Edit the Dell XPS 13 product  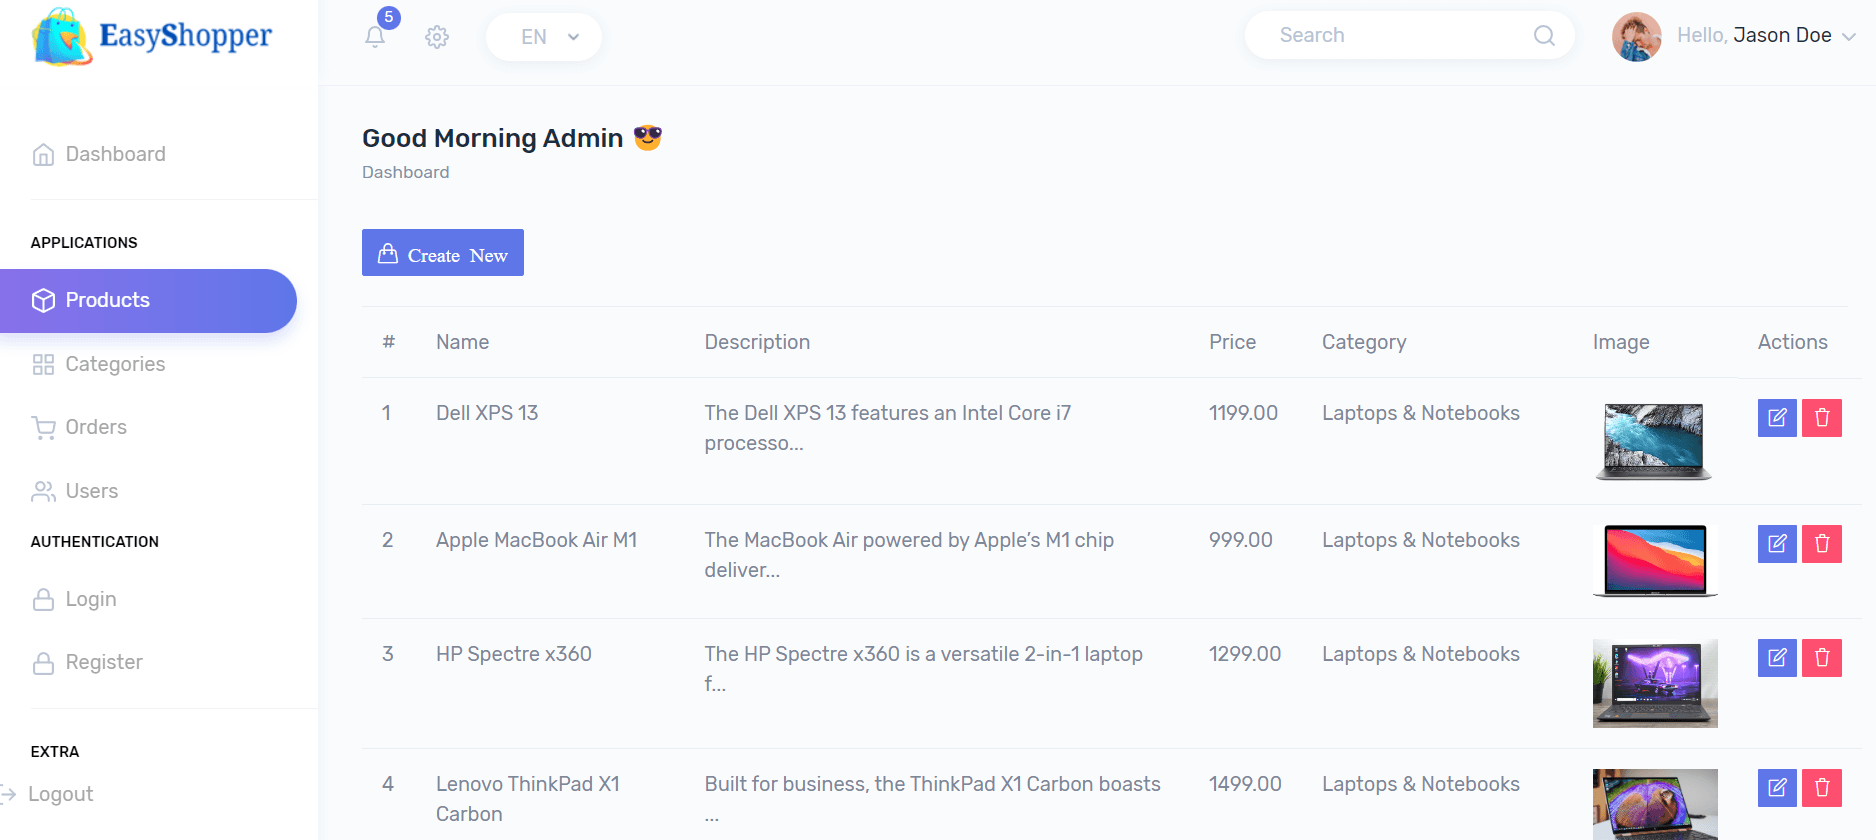1777,418
